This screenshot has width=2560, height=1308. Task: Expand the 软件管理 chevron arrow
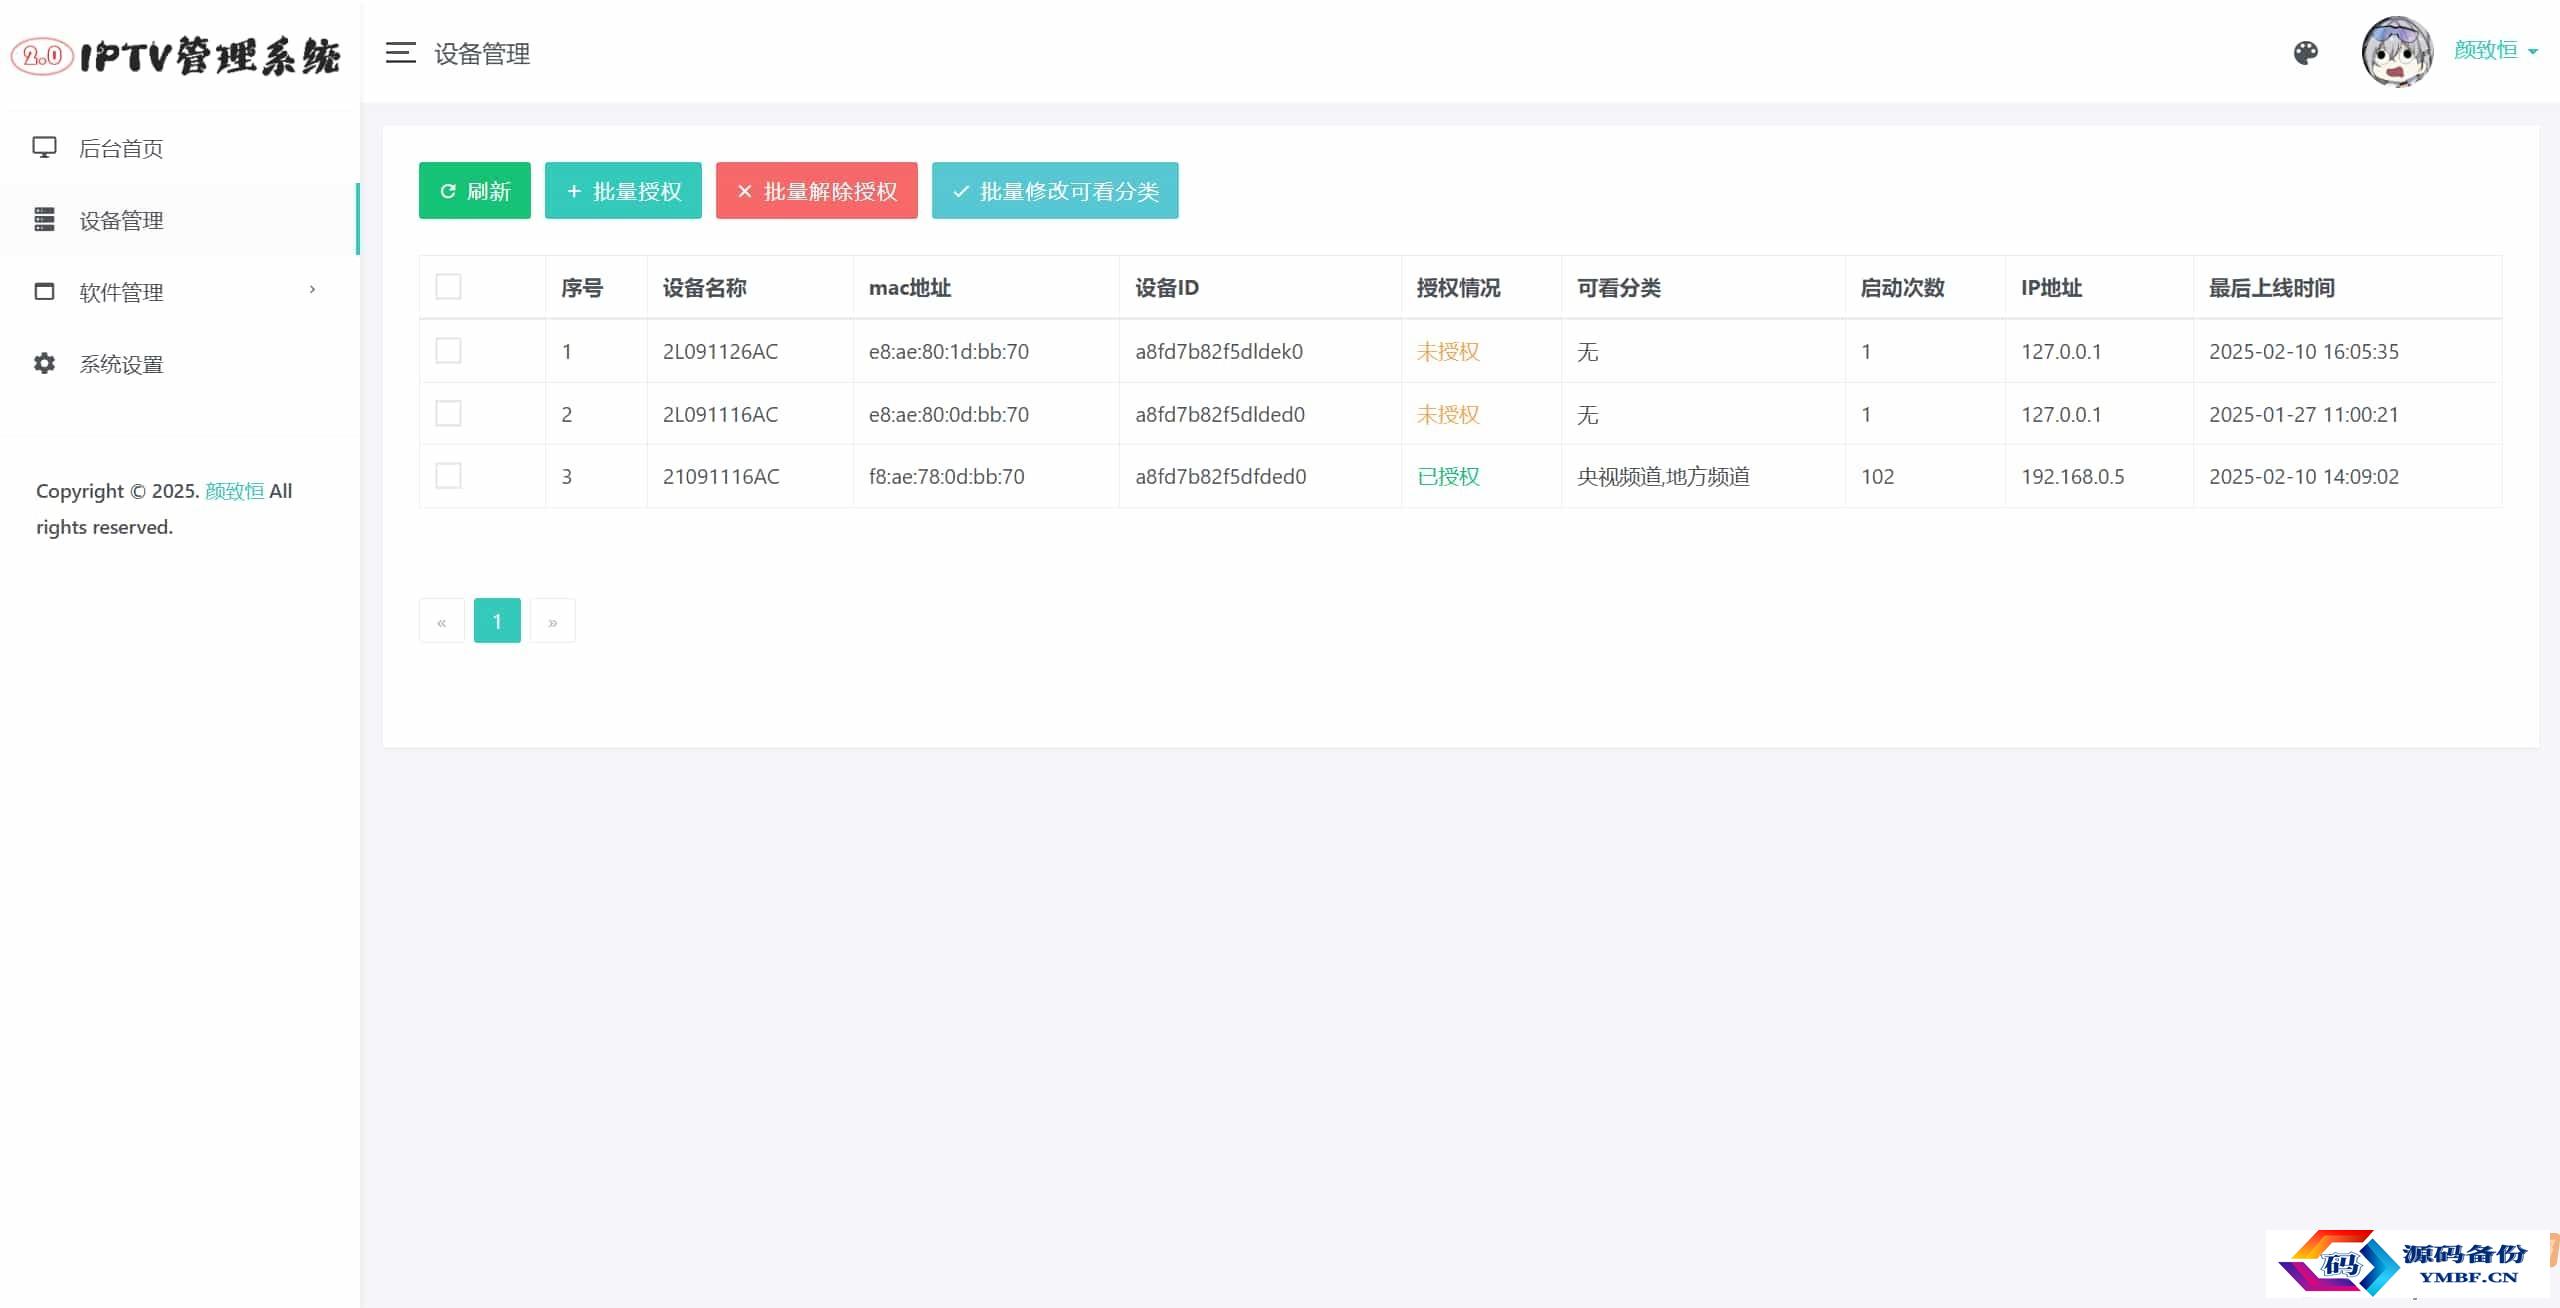click(312, 290)
